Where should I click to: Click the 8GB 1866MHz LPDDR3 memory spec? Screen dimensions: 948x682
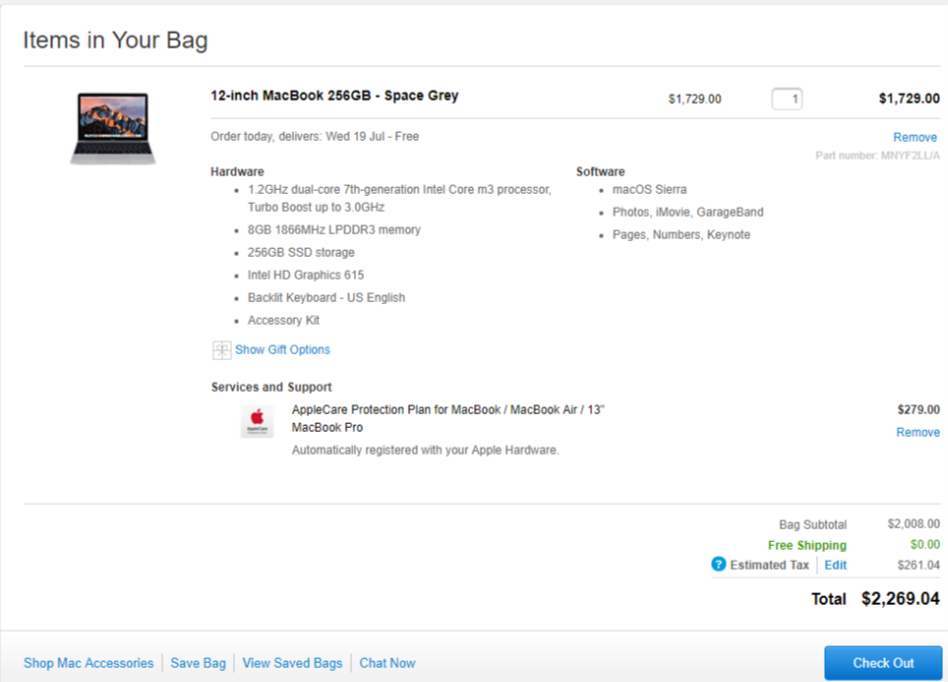pos(334,229)
